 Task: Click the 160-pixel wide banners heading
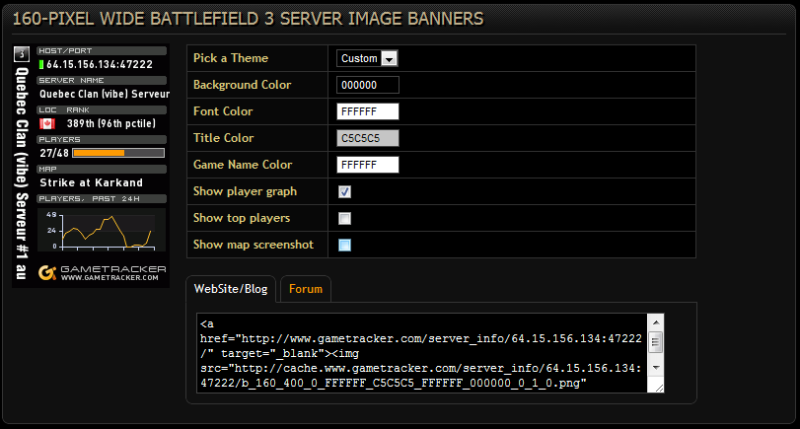click(x=248, y=19)
